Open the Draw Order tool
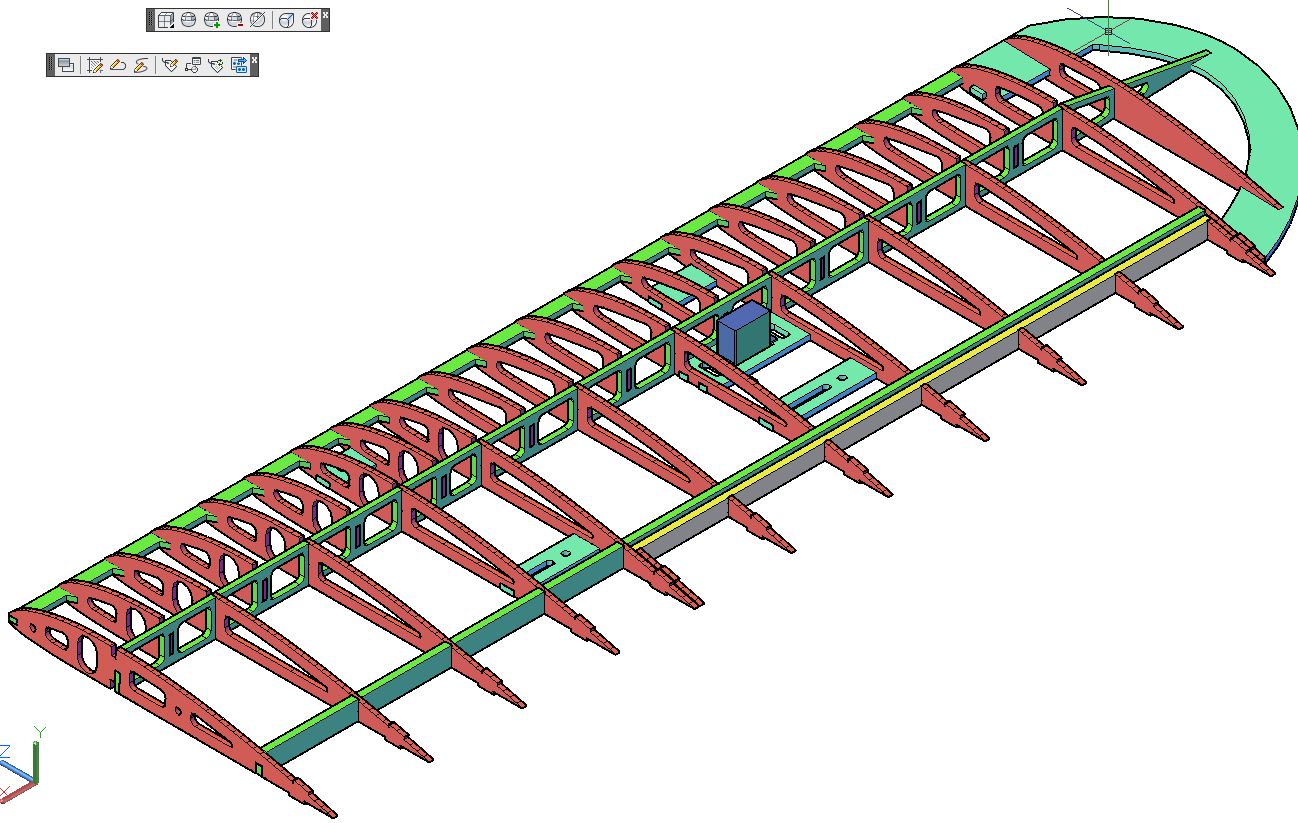This screenshot has width=1298, height=823. (66, 65)
